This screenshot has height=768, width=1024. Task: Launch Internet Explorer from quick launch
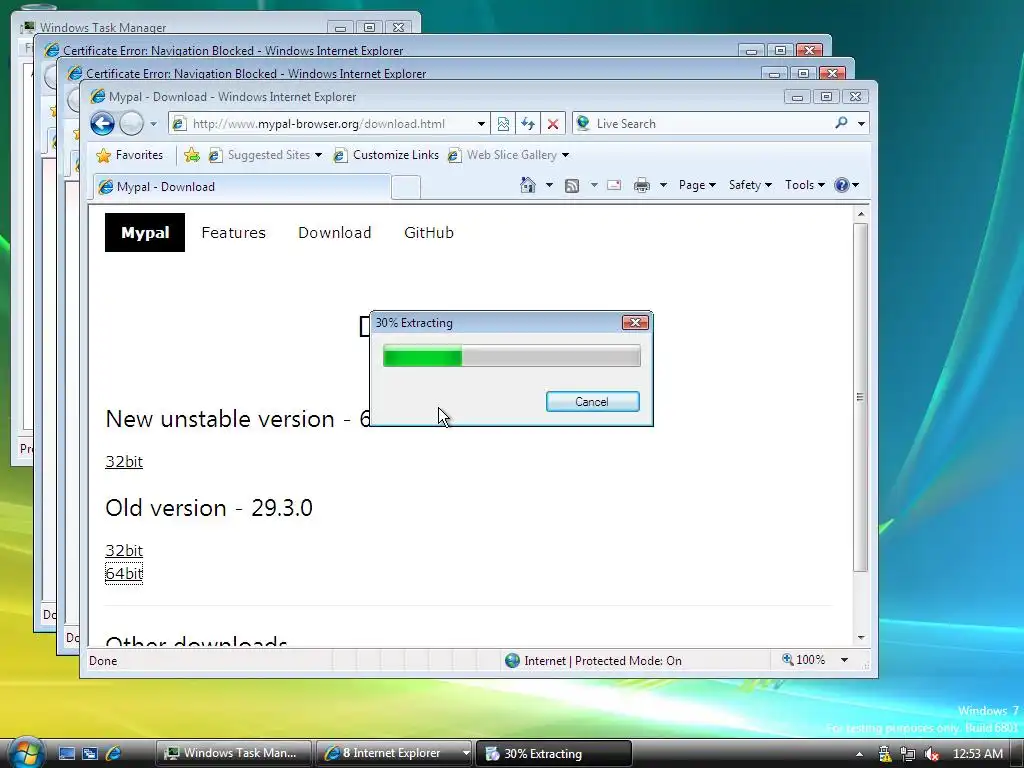(113, 753)
